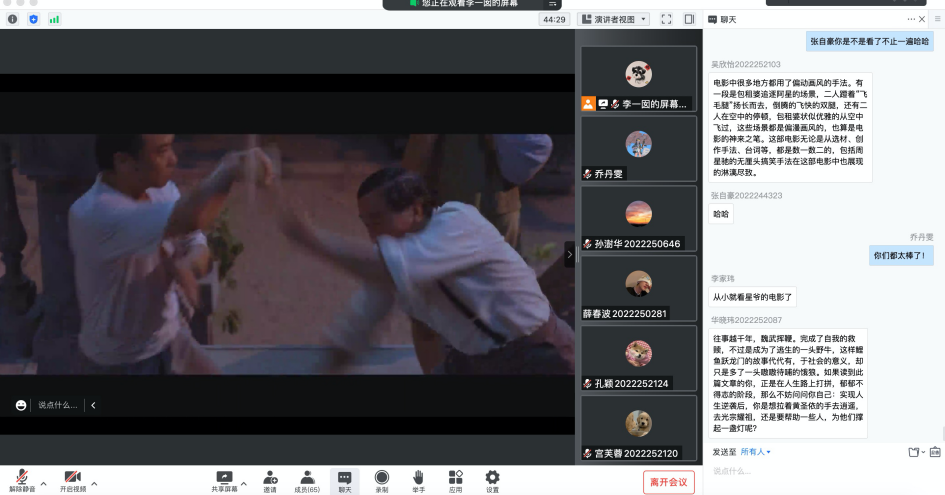Select the 李一囡的屏幕 participant tile
The image size is (945, 495).
click(639, 79)
